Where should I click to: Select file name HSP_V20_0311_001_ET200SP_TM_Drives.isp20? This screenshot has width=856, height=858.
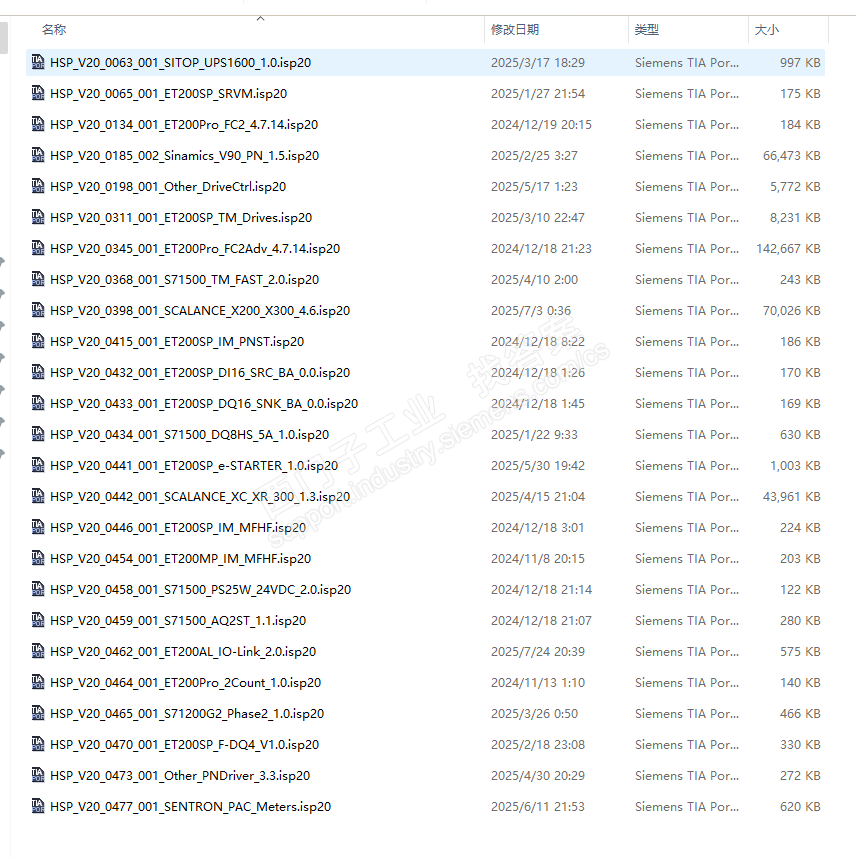(181, 218)
